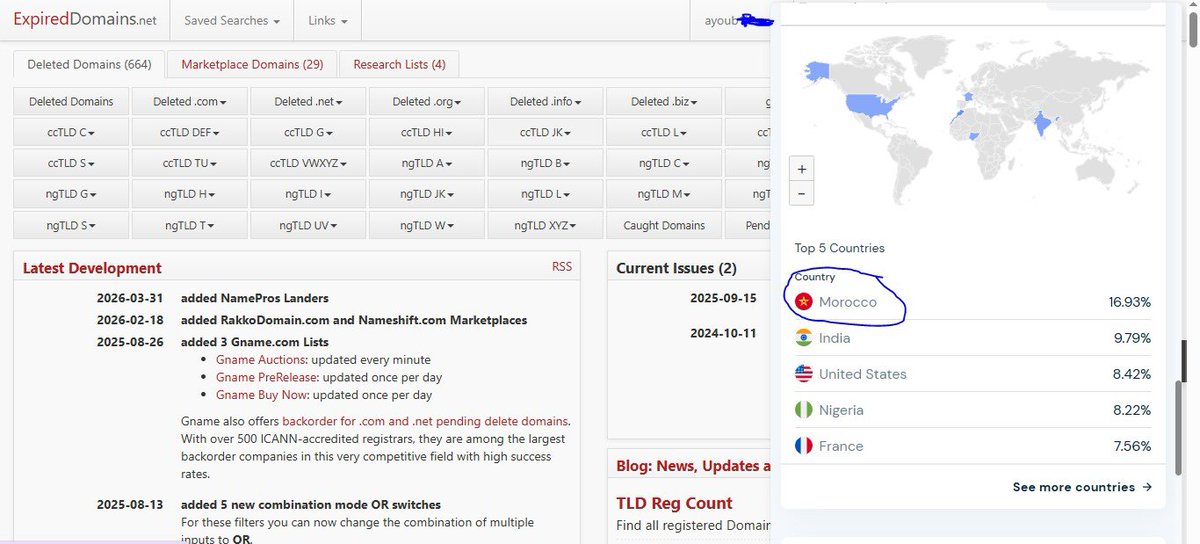This screenshot has height=544, width=1200.
Task: Click the Current Issues (2) heading
Action: (x=676, y=268)
